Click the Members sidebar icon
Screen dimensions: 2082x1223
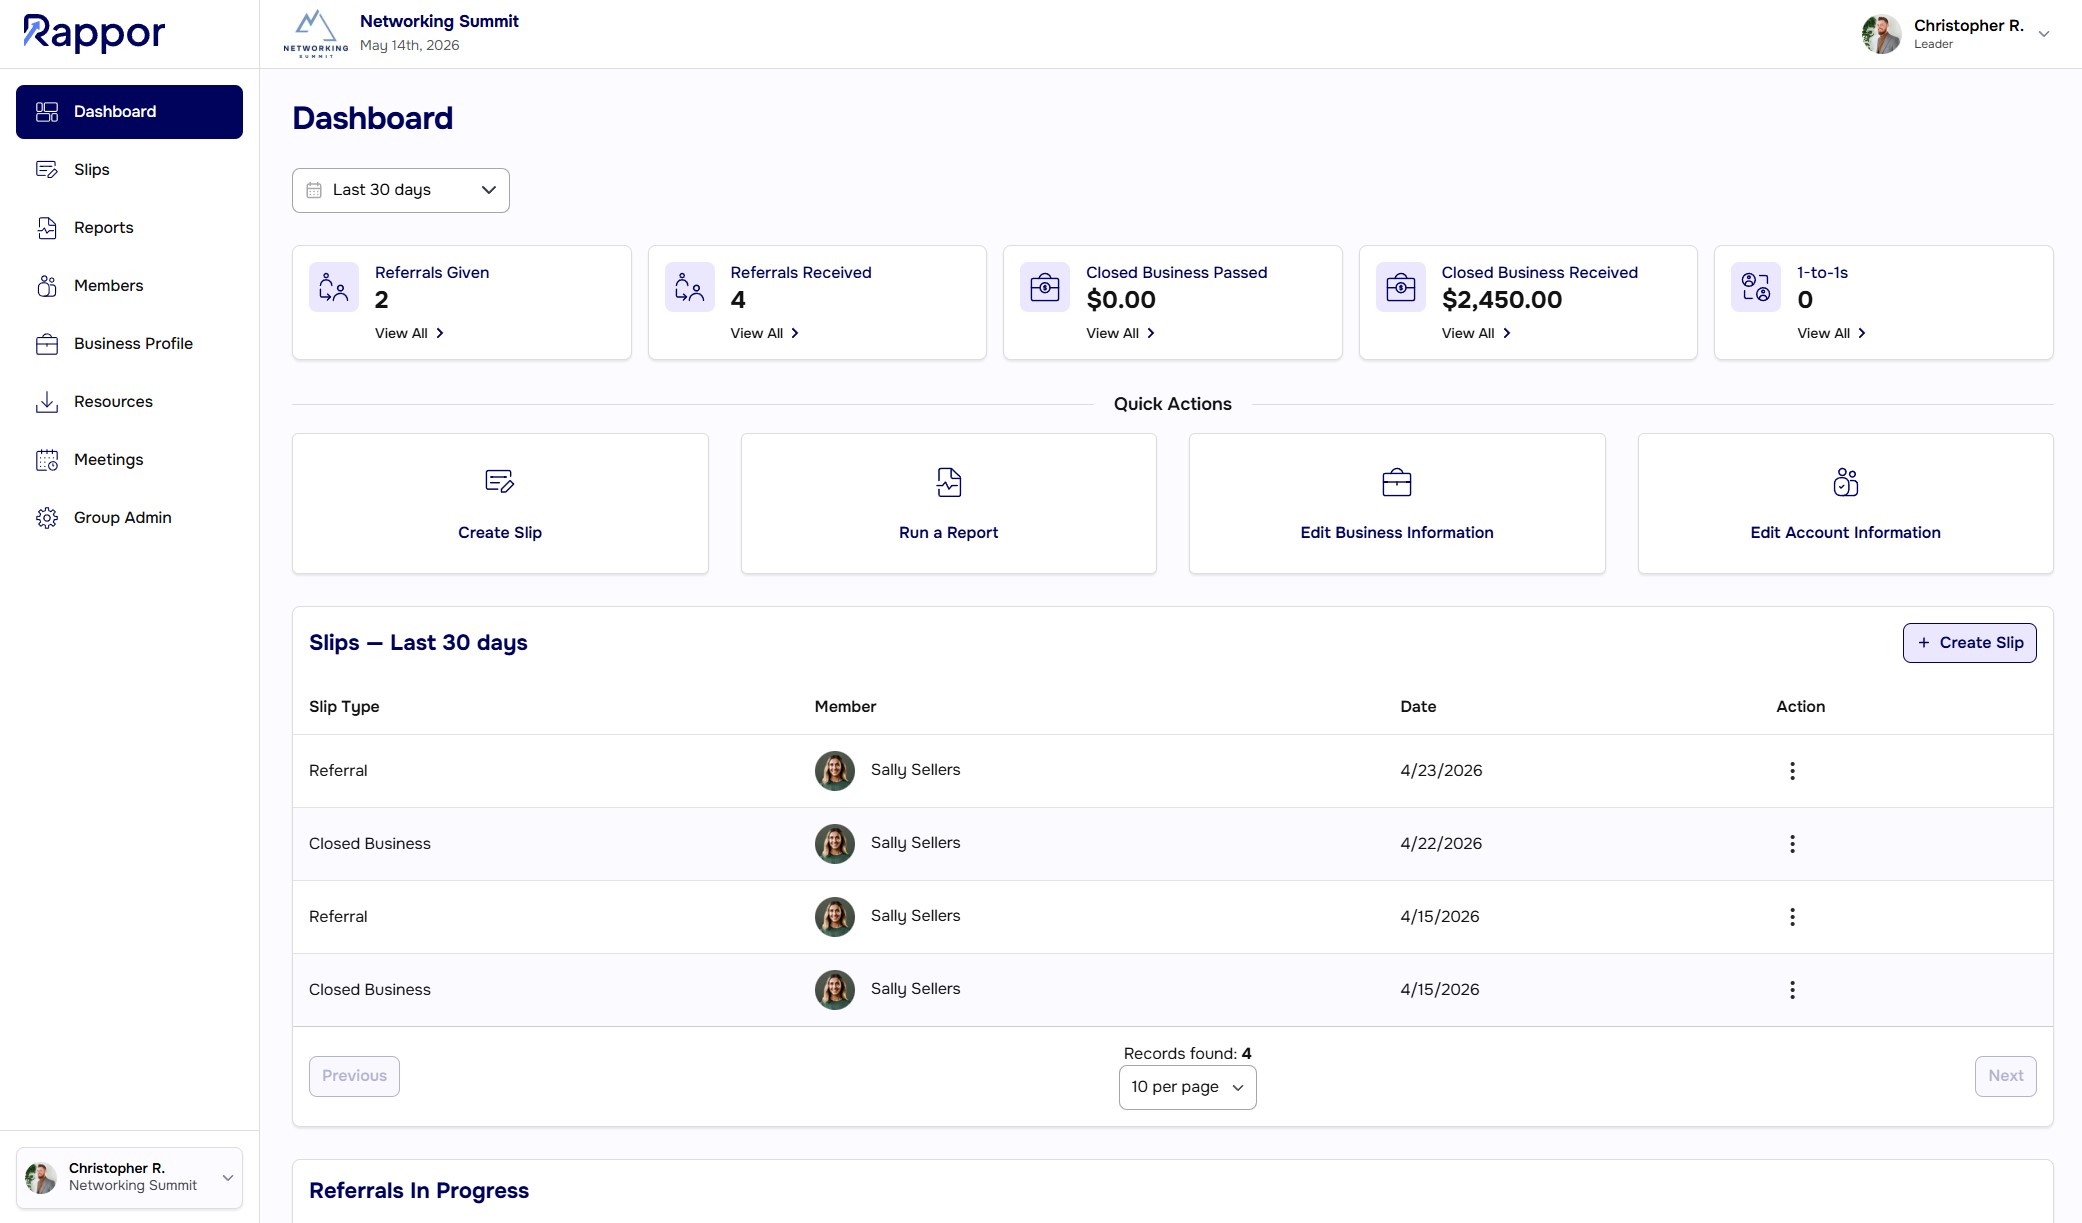coord(47,286)
